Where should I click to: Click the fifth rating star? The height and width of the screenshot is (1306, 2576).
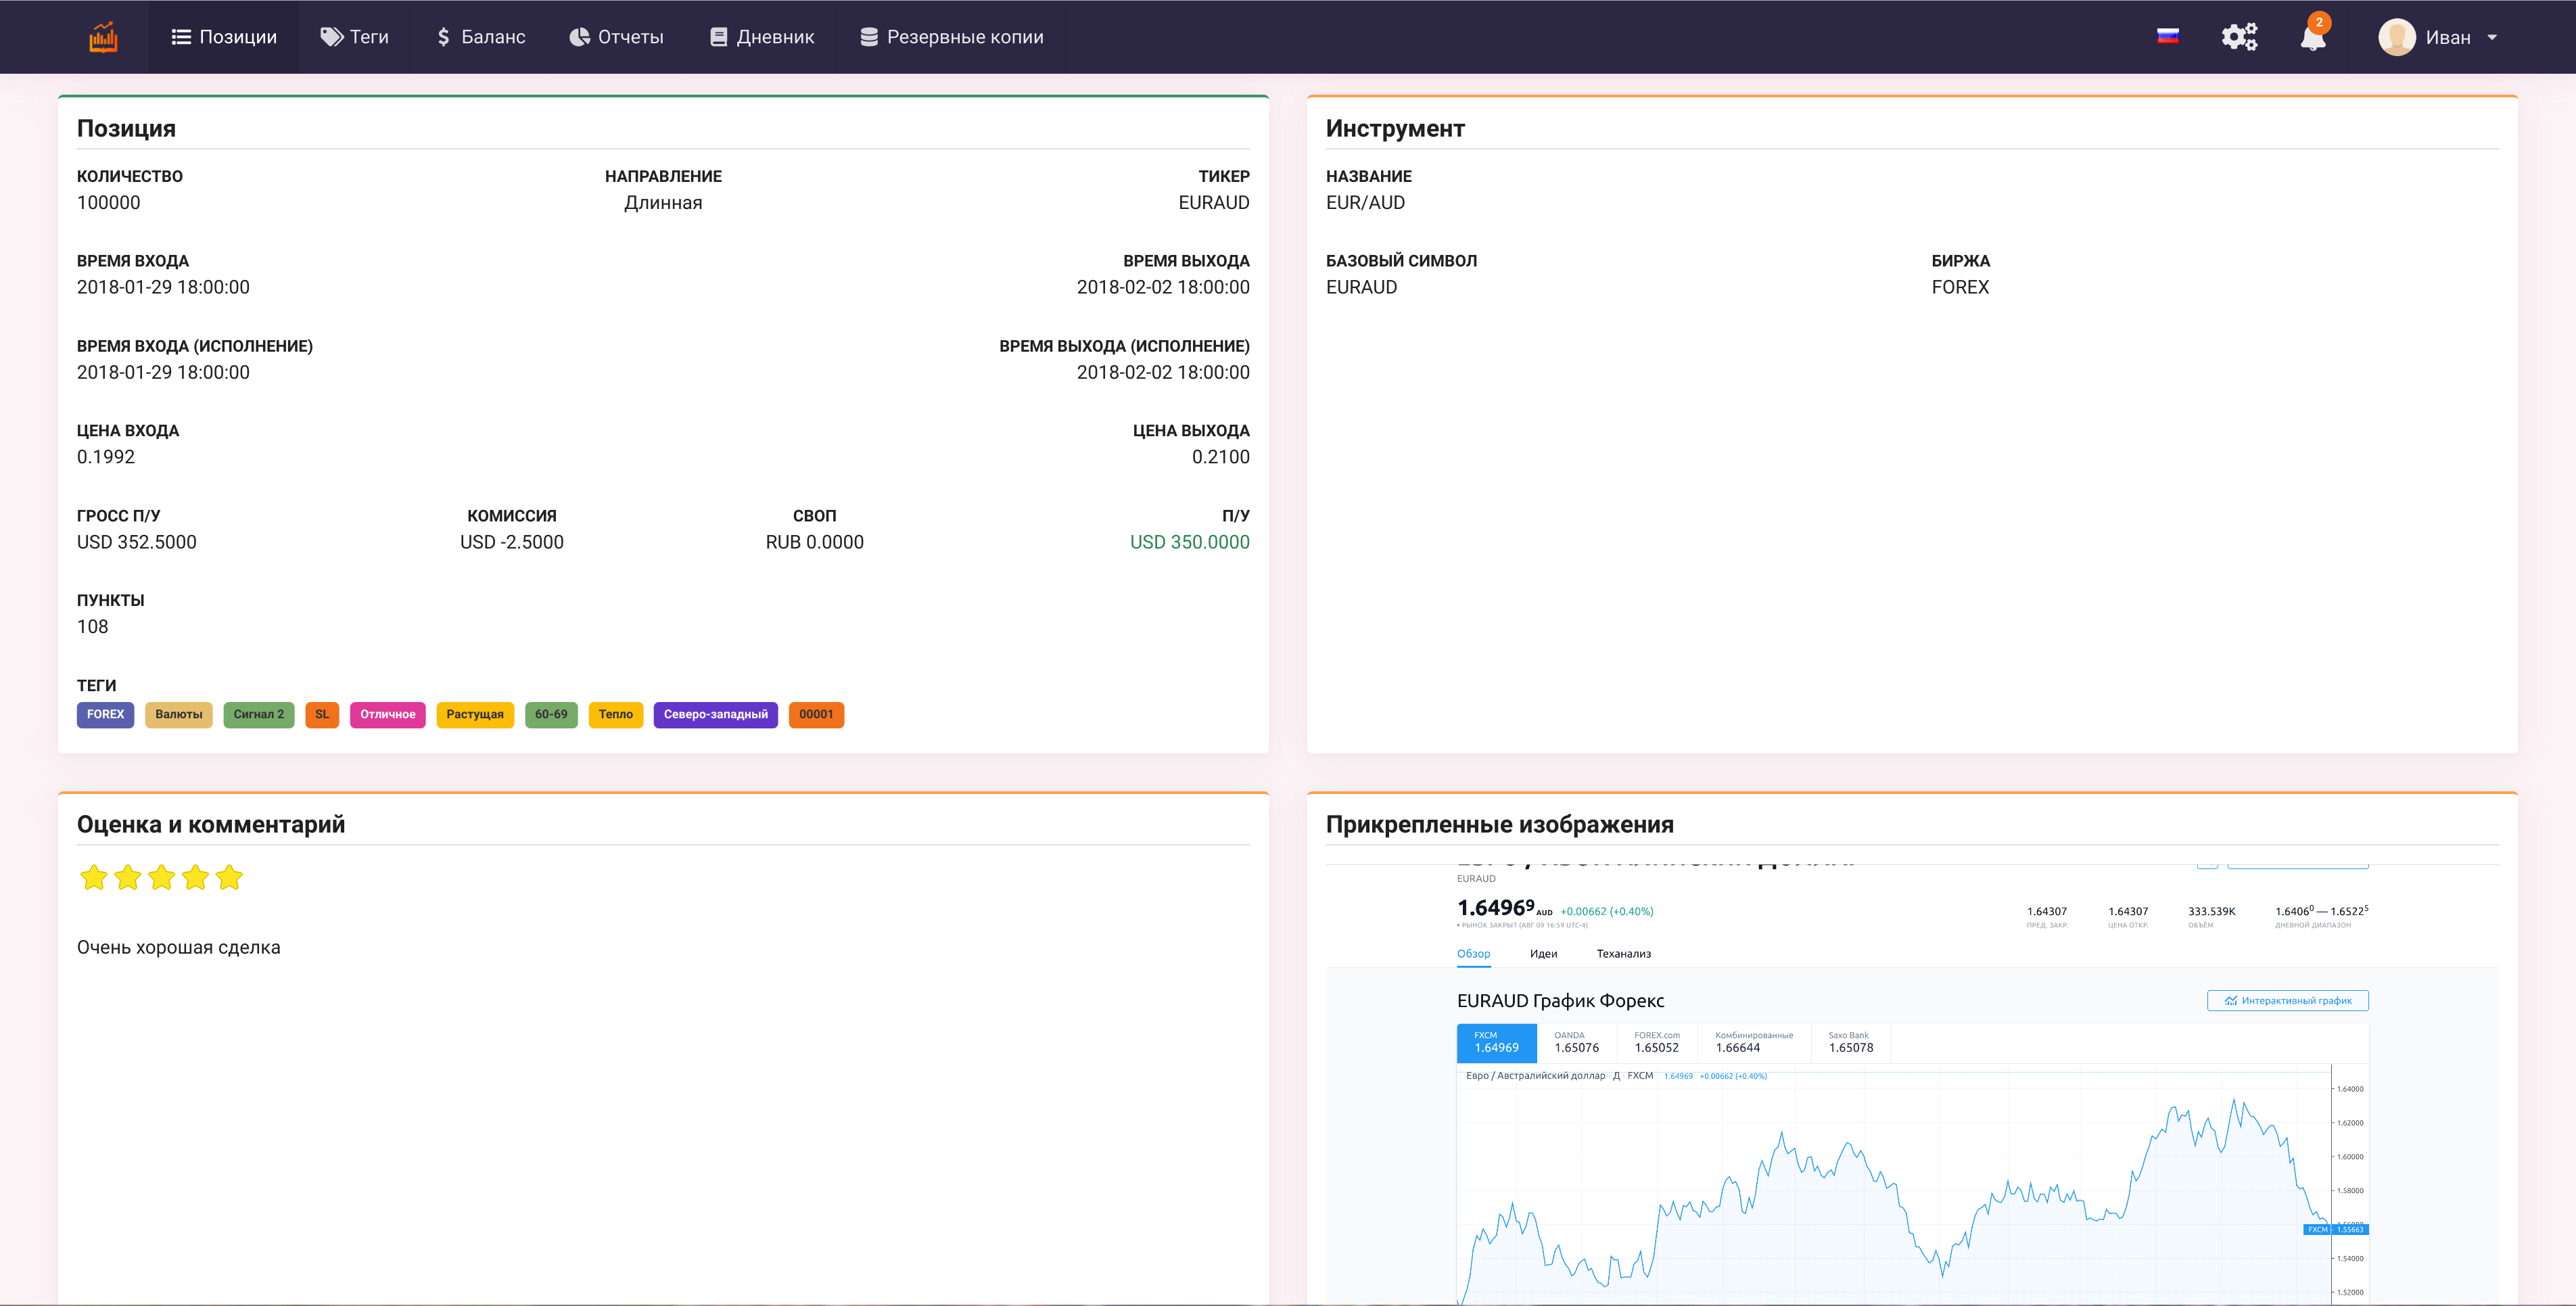[x=229, y=878]
